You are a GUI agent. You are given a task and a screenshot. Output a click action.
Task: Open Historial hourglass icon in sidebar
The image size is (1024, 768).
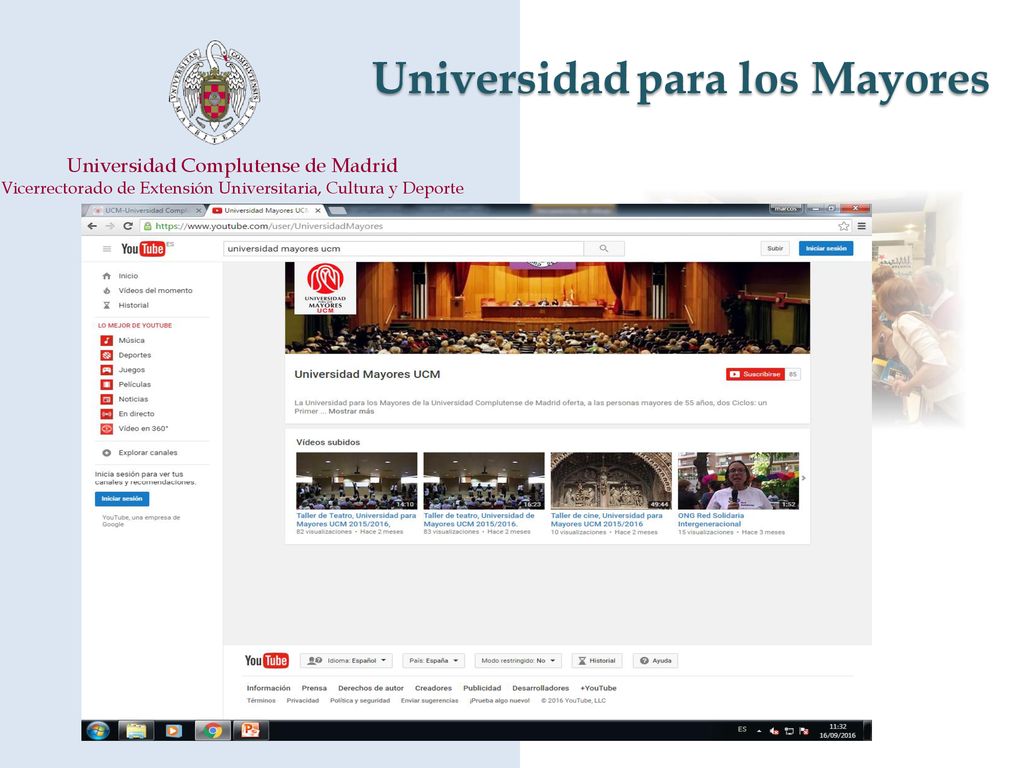pyautogui.click(x=106, y=306)
